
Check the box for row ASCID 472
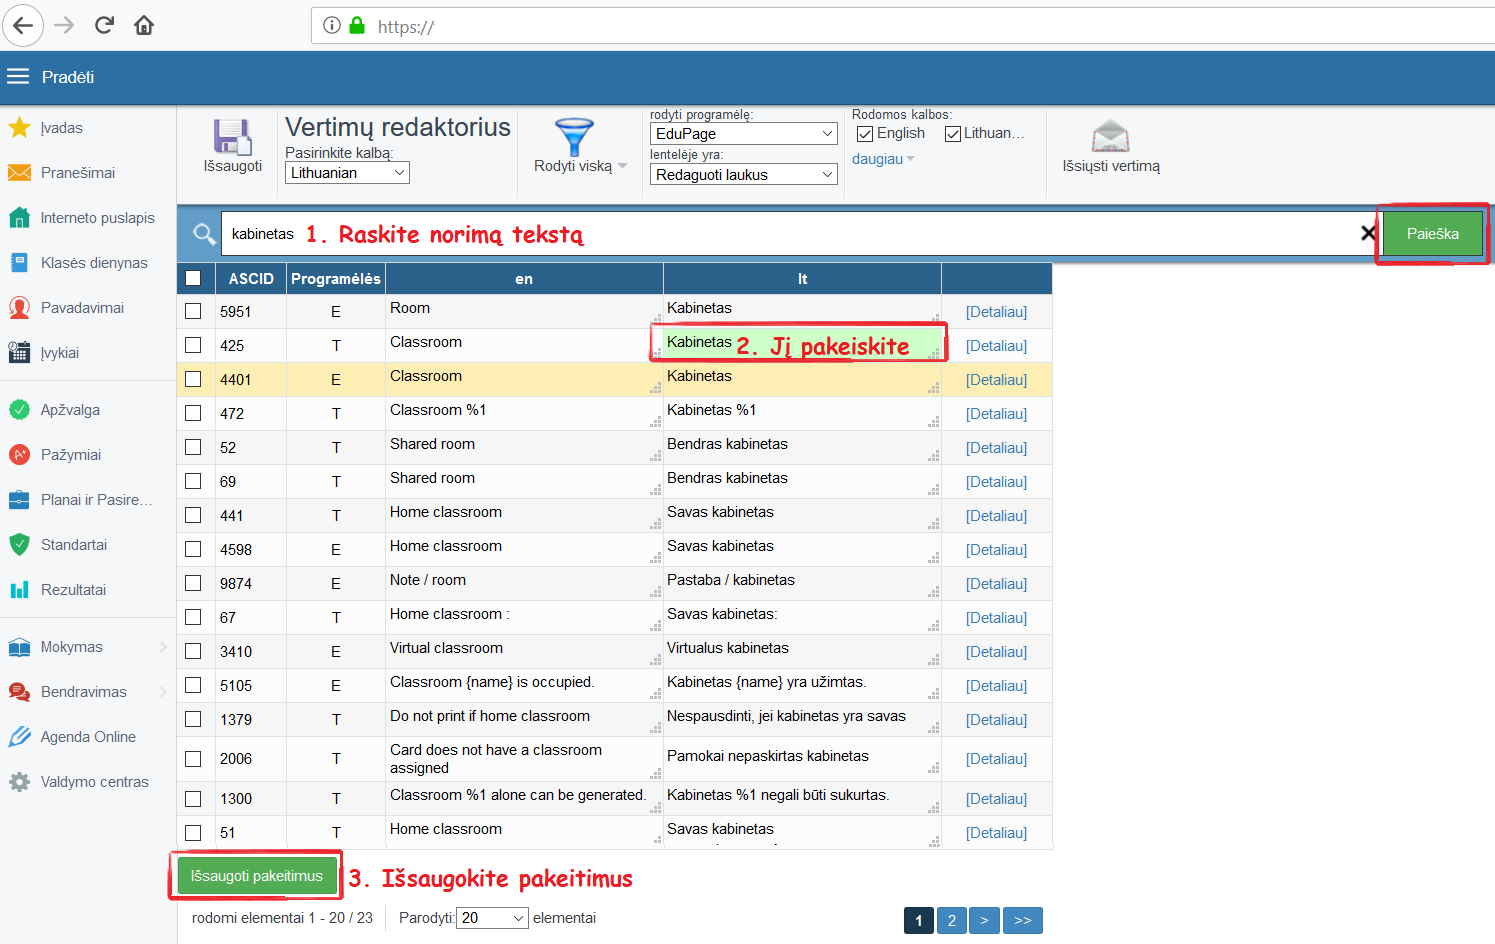pos(193,413)
